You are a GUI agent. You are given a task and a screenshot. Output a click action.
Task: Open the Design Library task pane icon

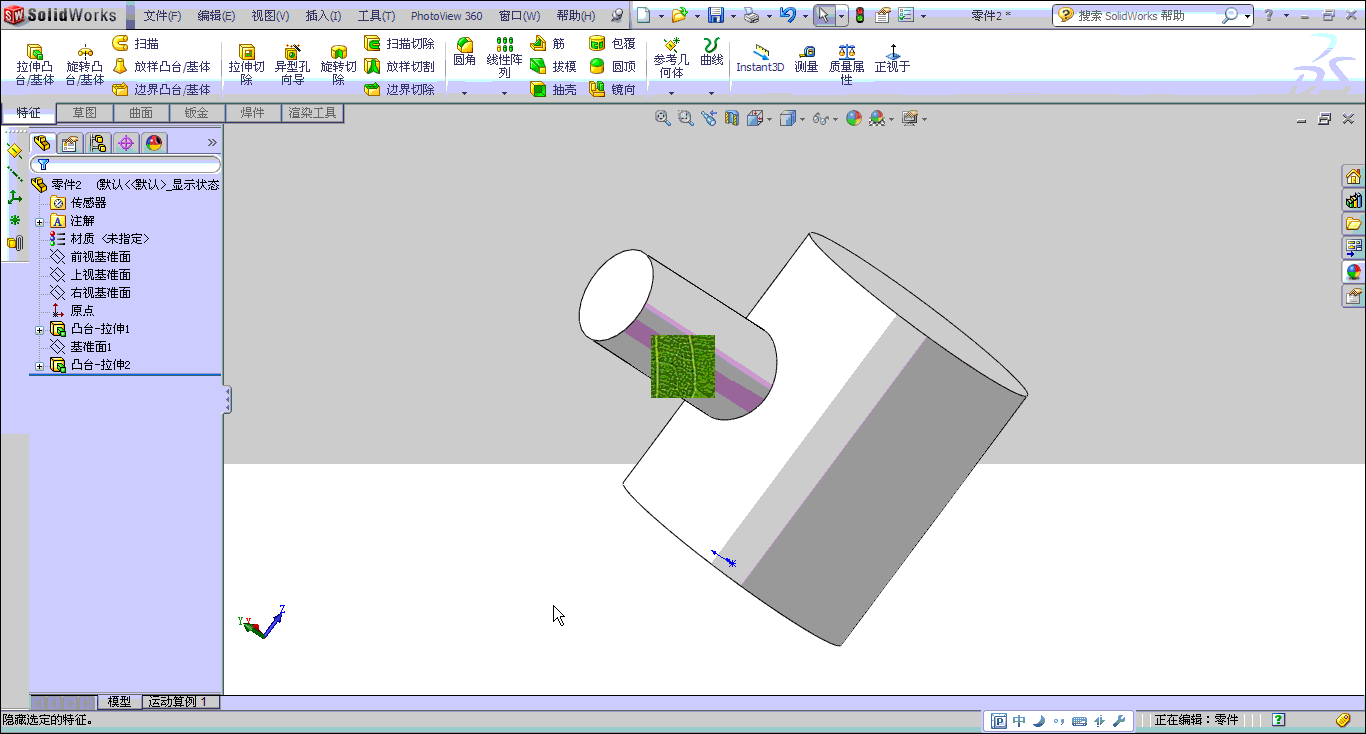(x=1353, y=200)
